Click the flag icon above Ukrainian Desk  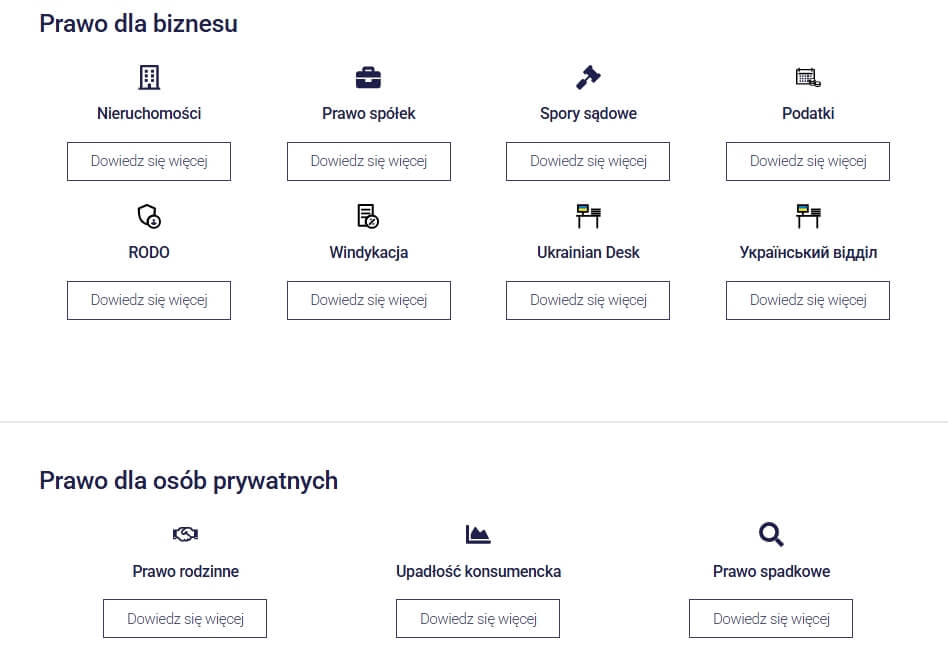[x=588, y=216]
